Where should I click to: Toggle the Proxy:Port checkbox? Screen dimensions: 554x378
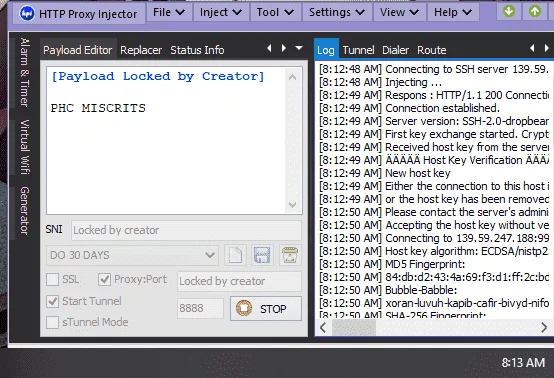tap(105, 279)
